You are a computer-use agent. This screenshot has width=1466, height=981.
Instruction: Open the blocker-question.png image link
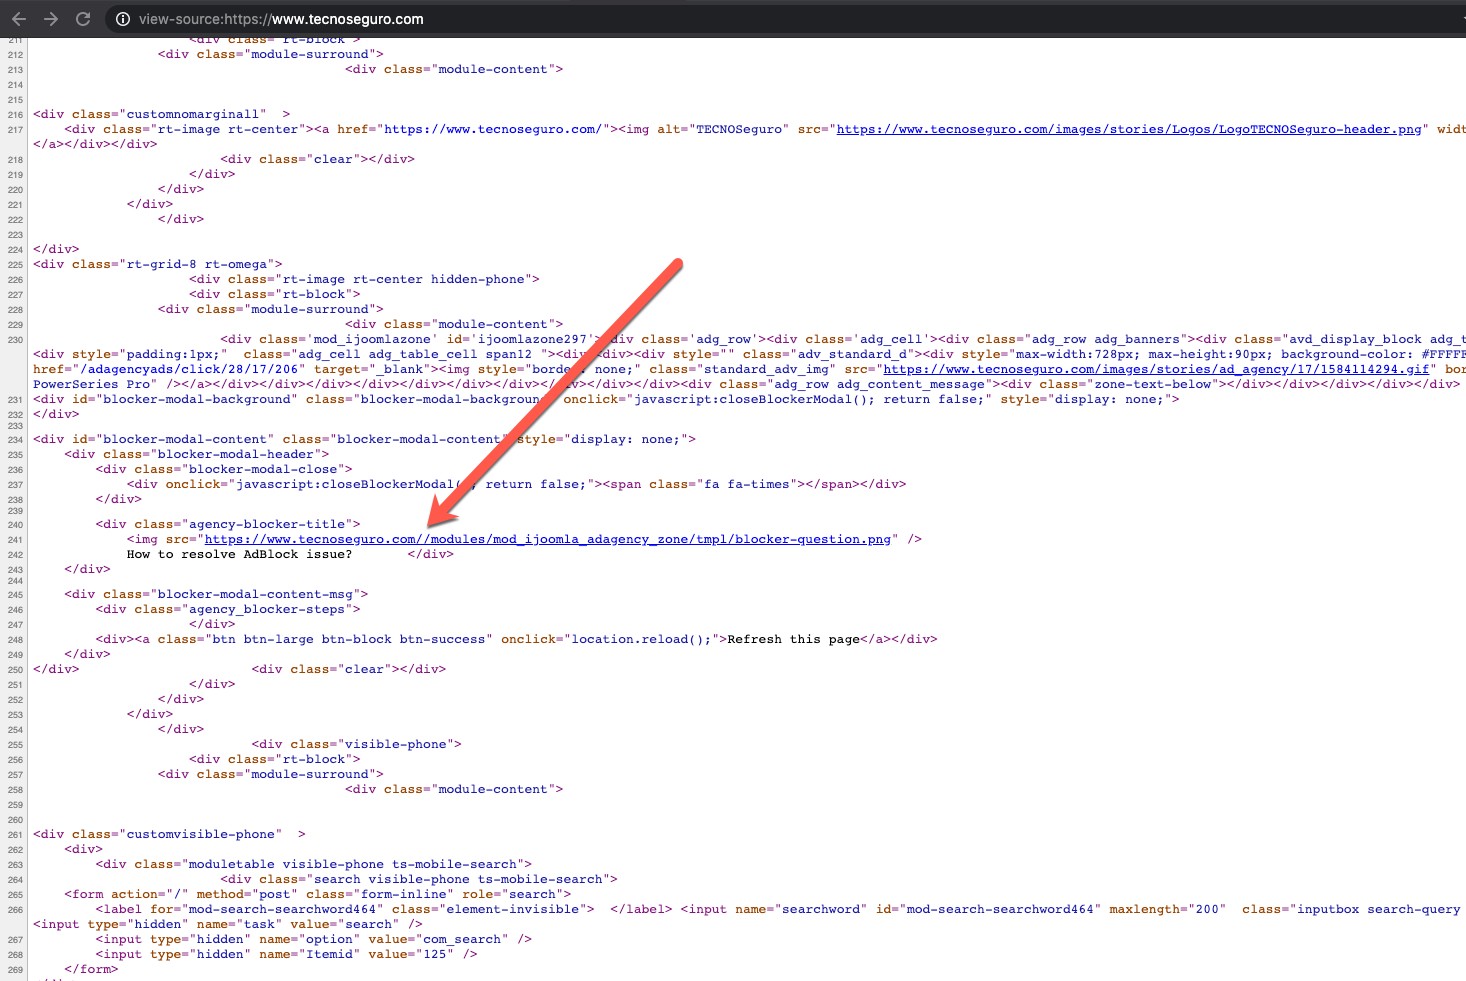[x=547, y=539]
